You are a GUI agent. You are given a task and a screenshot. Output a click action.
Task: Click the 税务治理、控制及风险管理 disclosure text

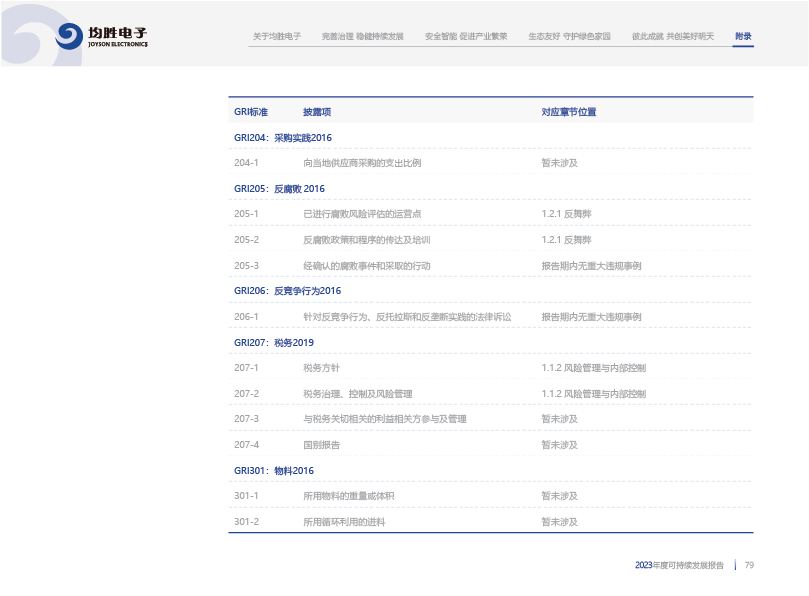[358, 394]
